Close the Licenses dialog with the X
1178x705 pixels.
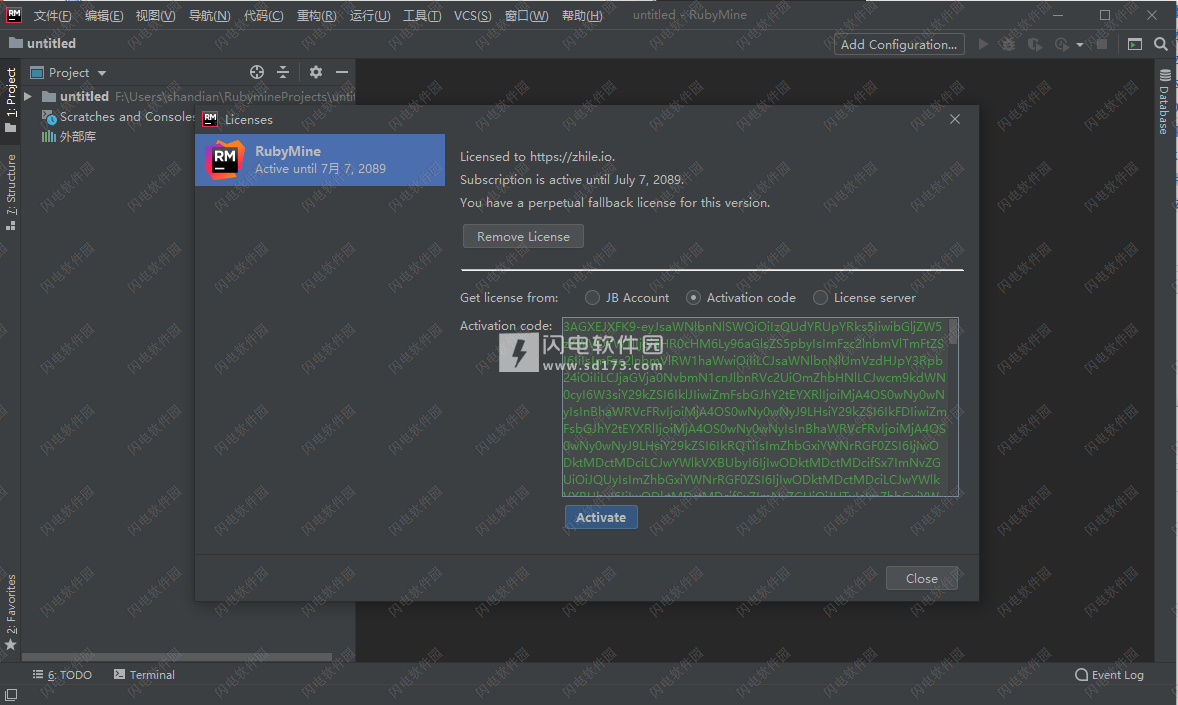click(x=955, y=119)
